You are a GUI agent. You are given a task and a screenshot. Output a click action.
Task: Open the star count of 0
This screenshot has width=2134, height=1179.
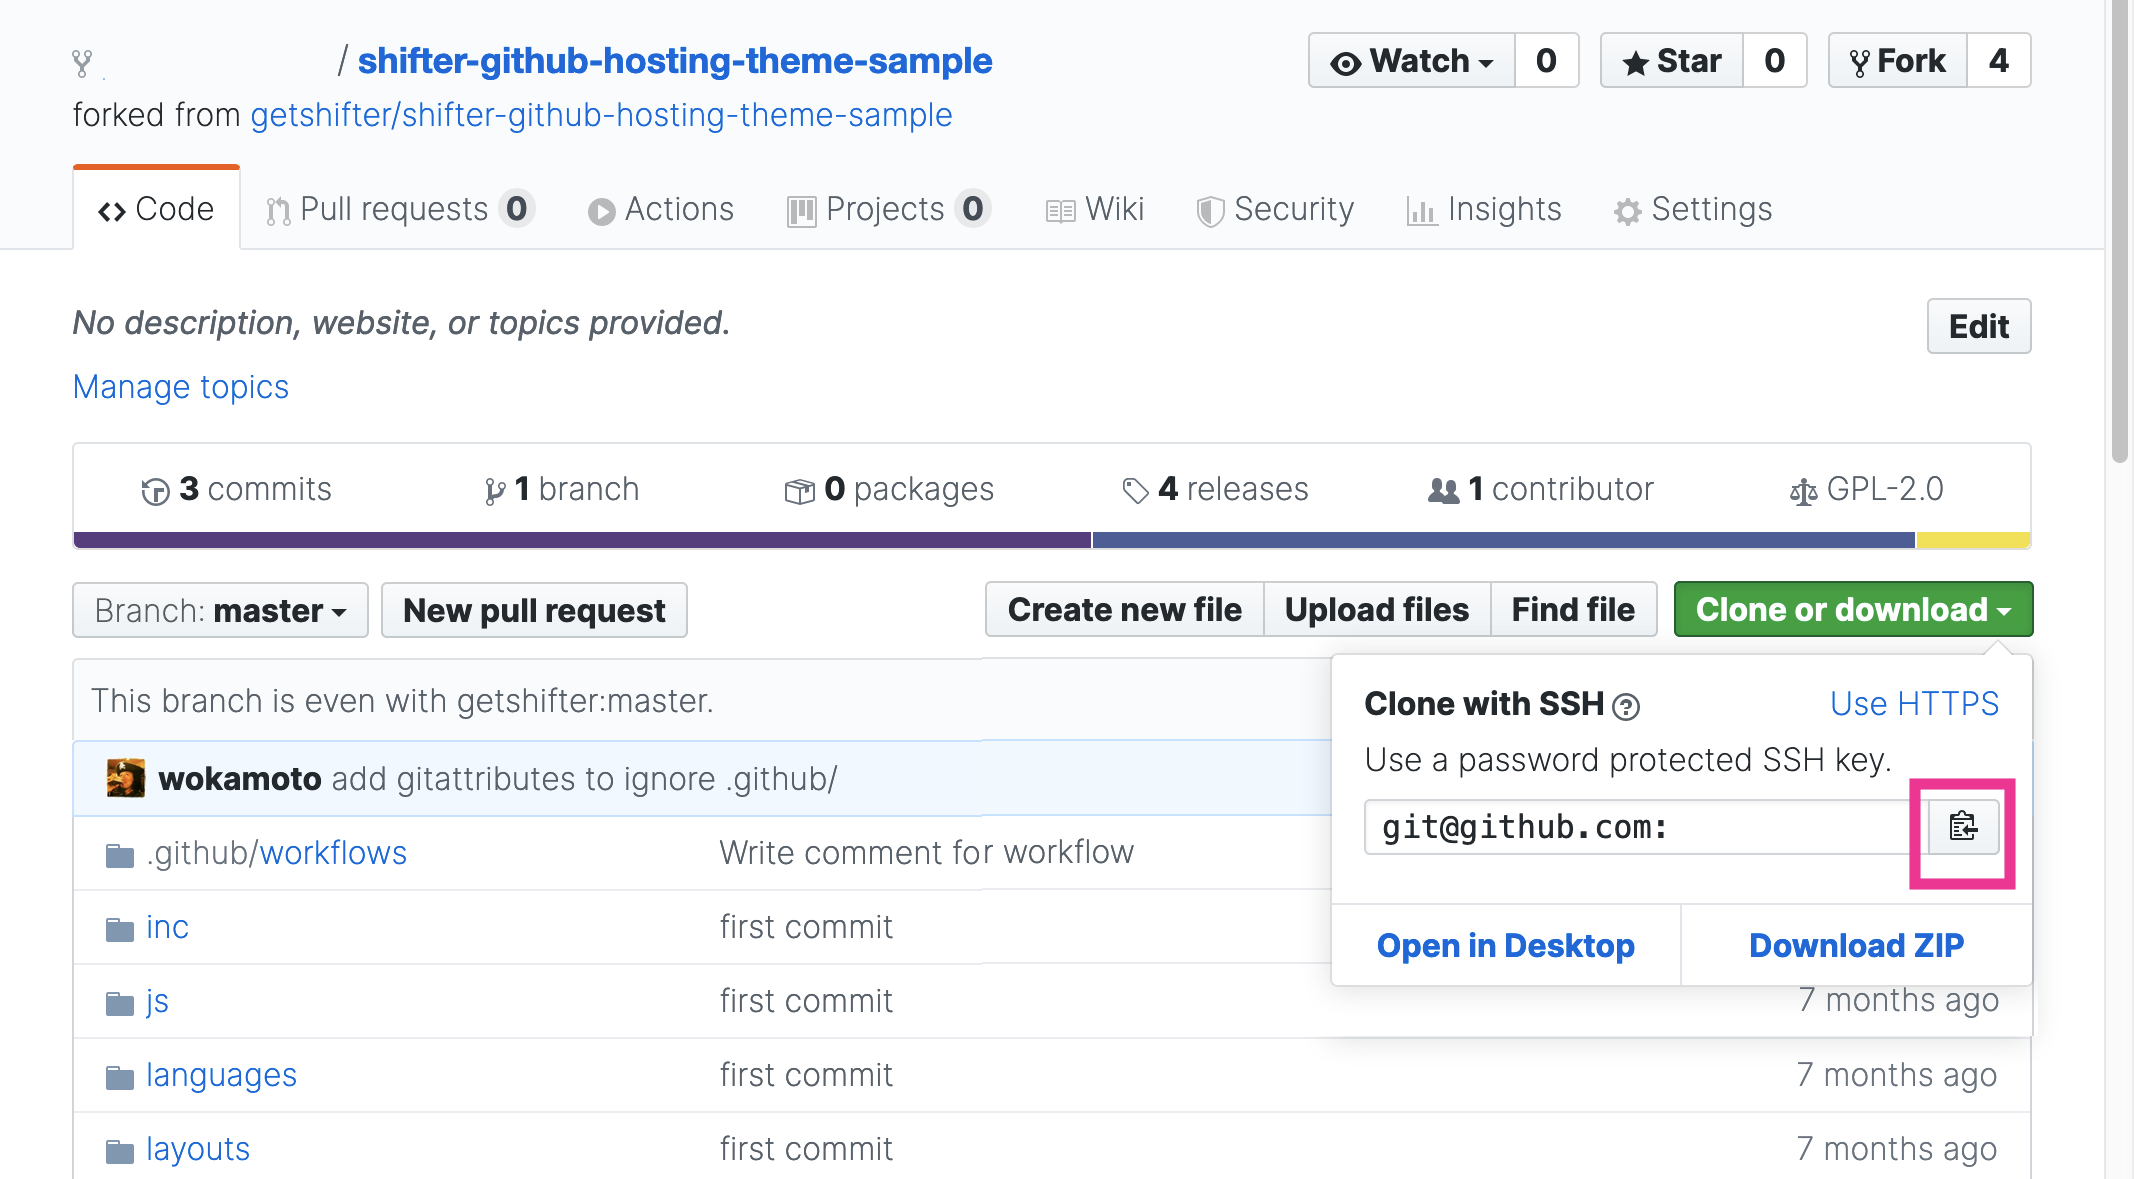coord(1775,61)
